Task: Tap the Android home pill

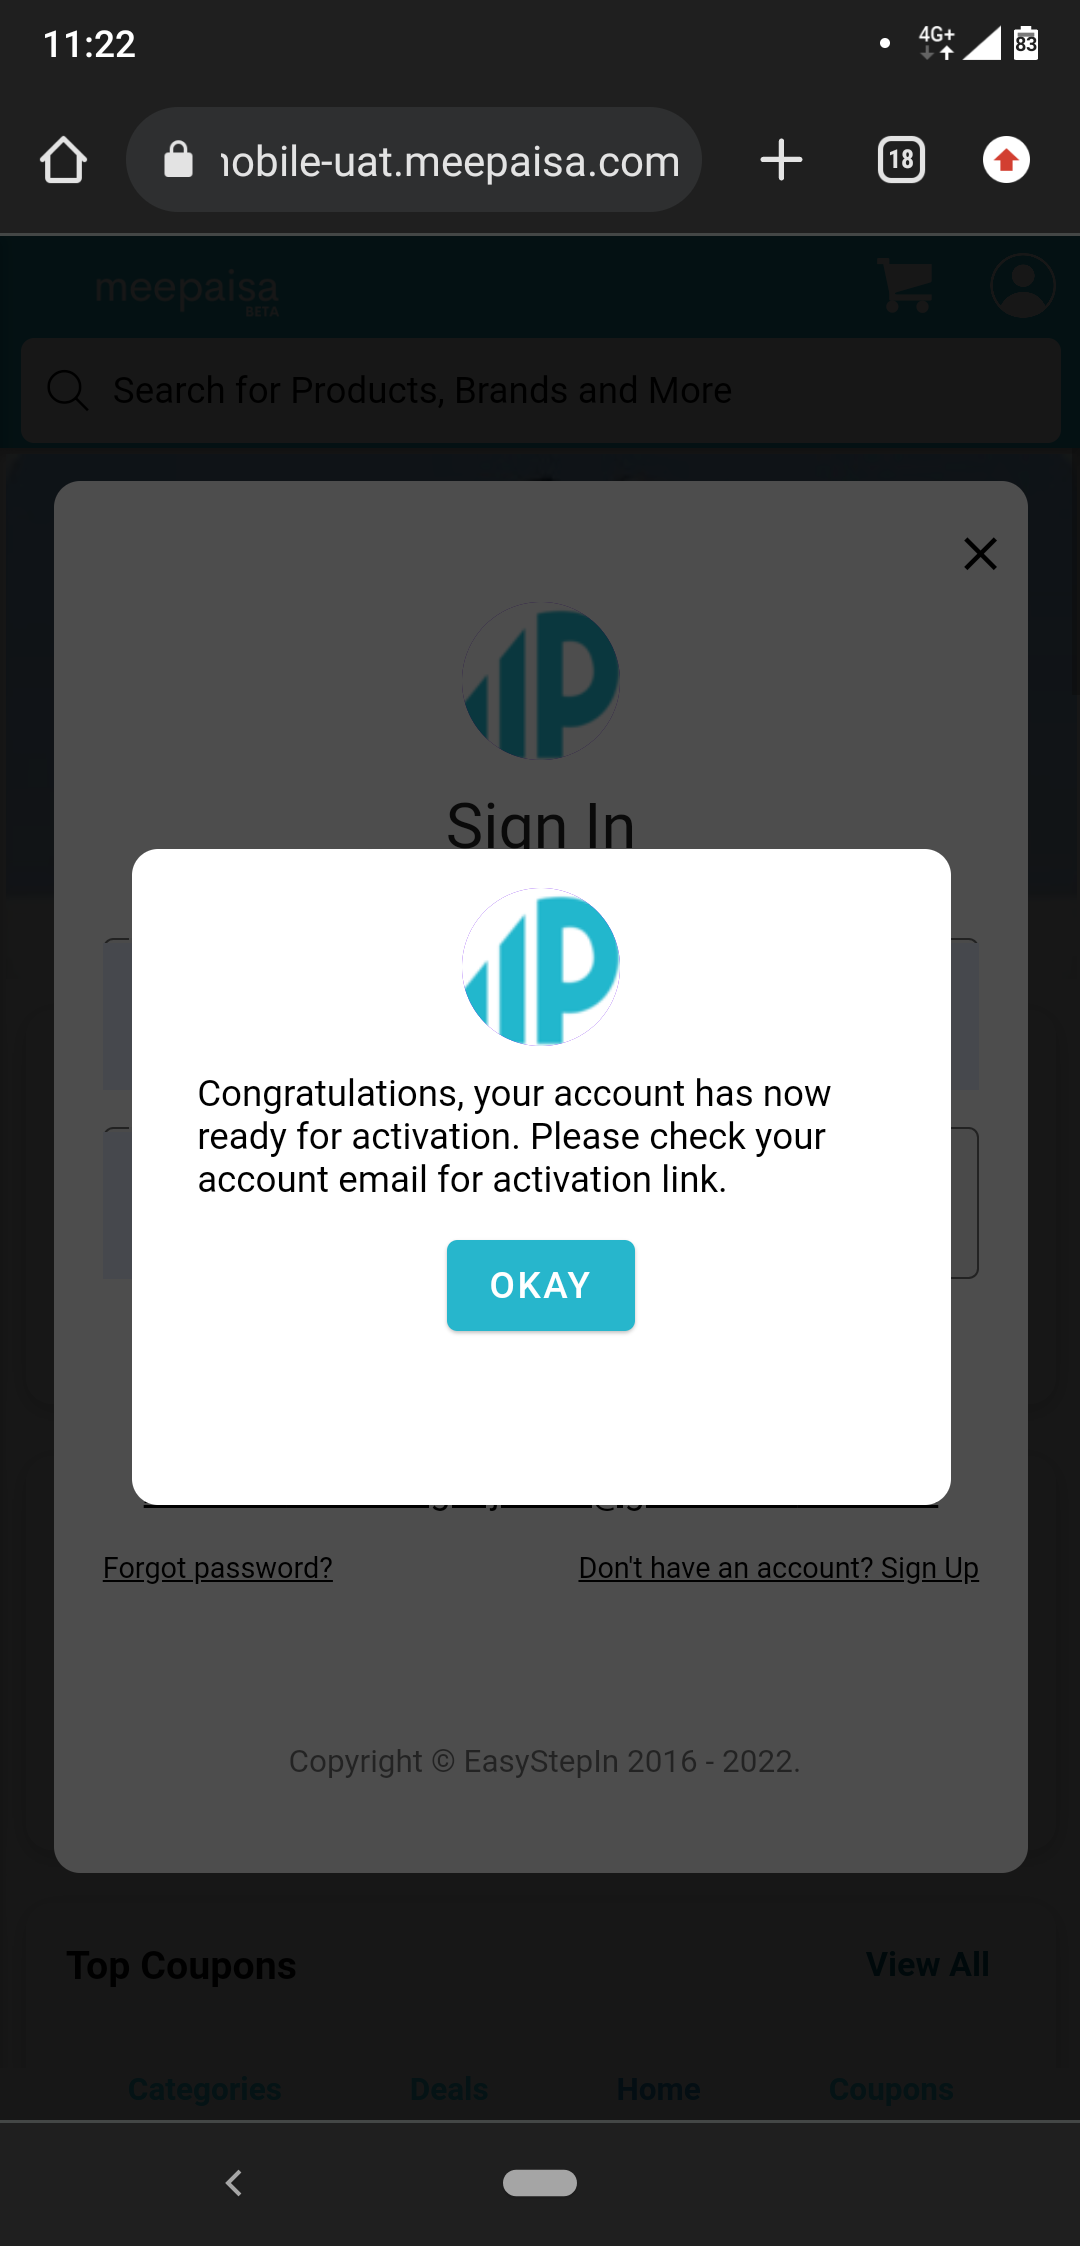Action: coord(540,2183)
